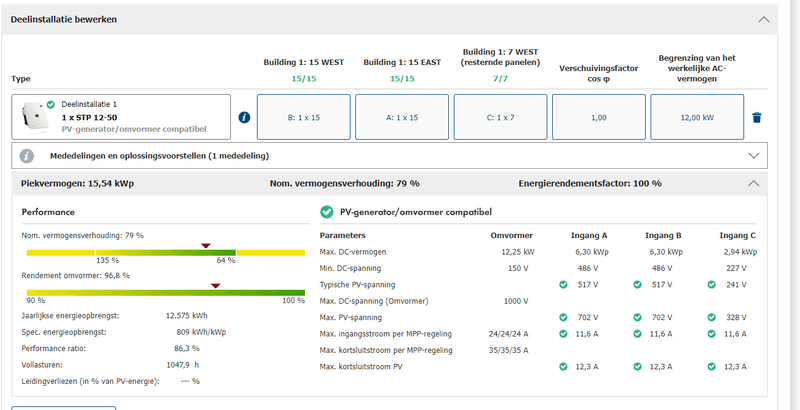Click the trash icon to delete Deelinstallatie 1
This screenshot has height=410, width=800.
757,117
